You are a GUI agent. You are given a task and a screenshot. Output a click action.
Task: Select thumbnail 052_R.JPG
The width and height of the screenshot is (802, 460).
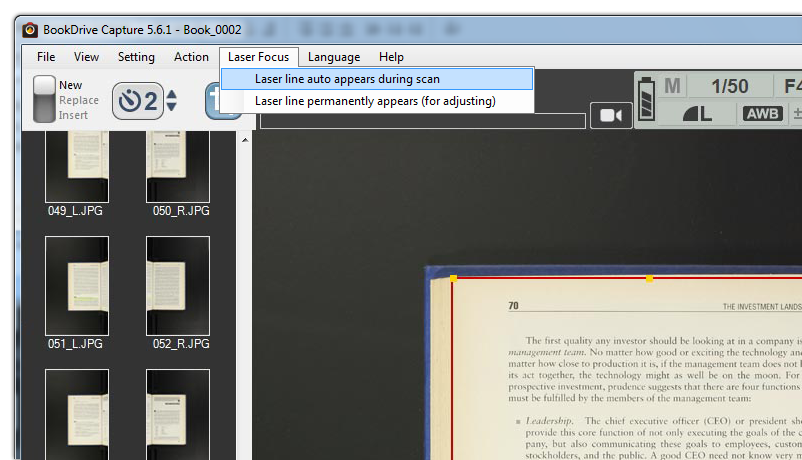(x=178, y=286)
